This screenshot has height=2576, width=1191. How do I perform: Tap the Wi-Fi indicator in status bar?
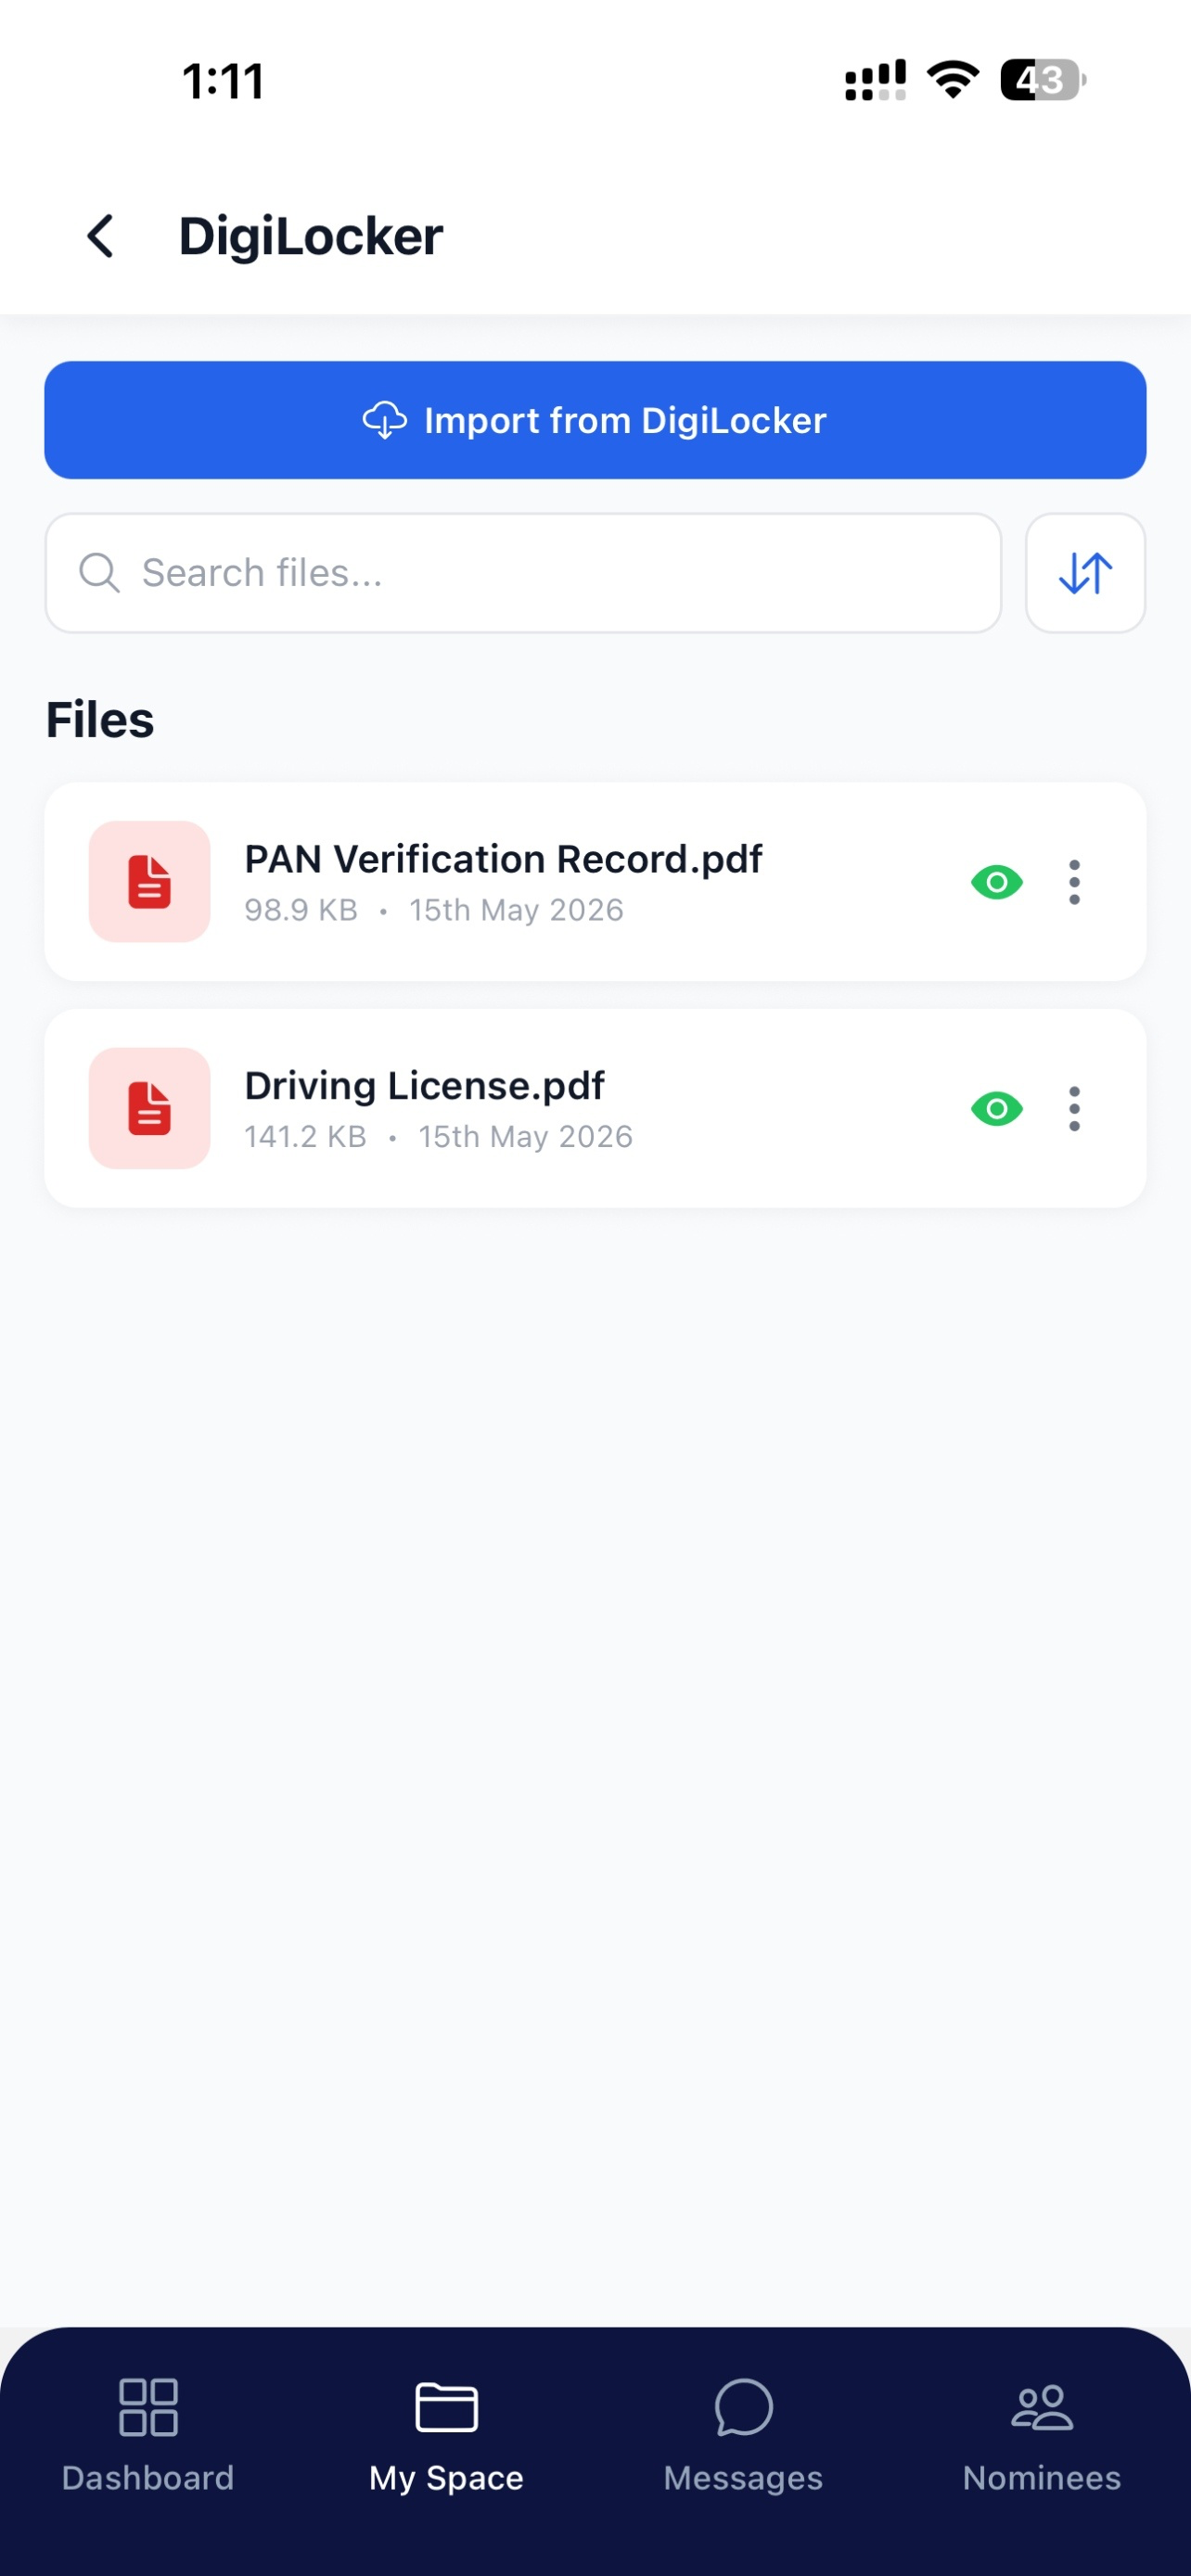click(953, 80)
